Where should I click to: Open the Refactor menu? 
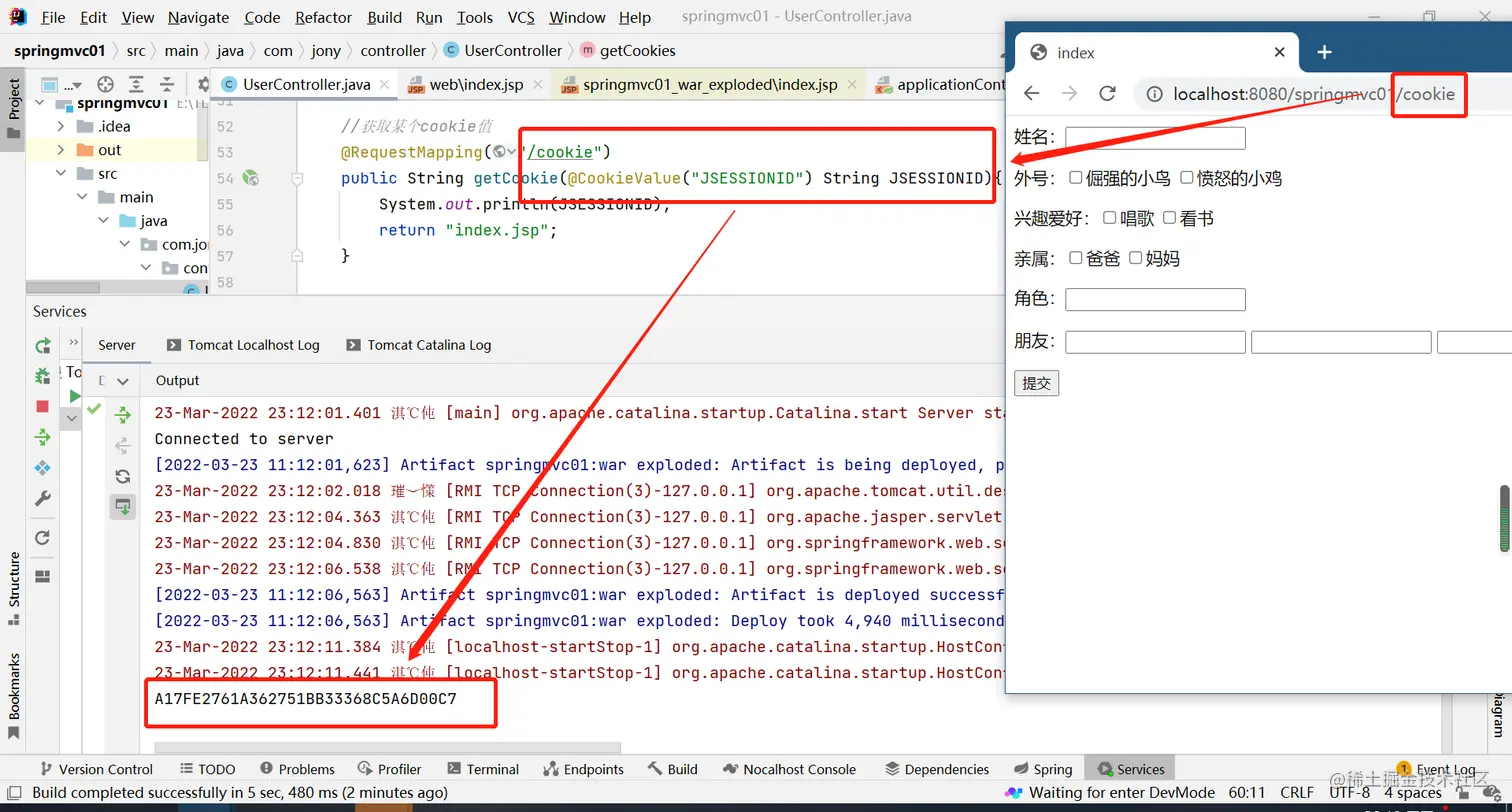[324, 17]
